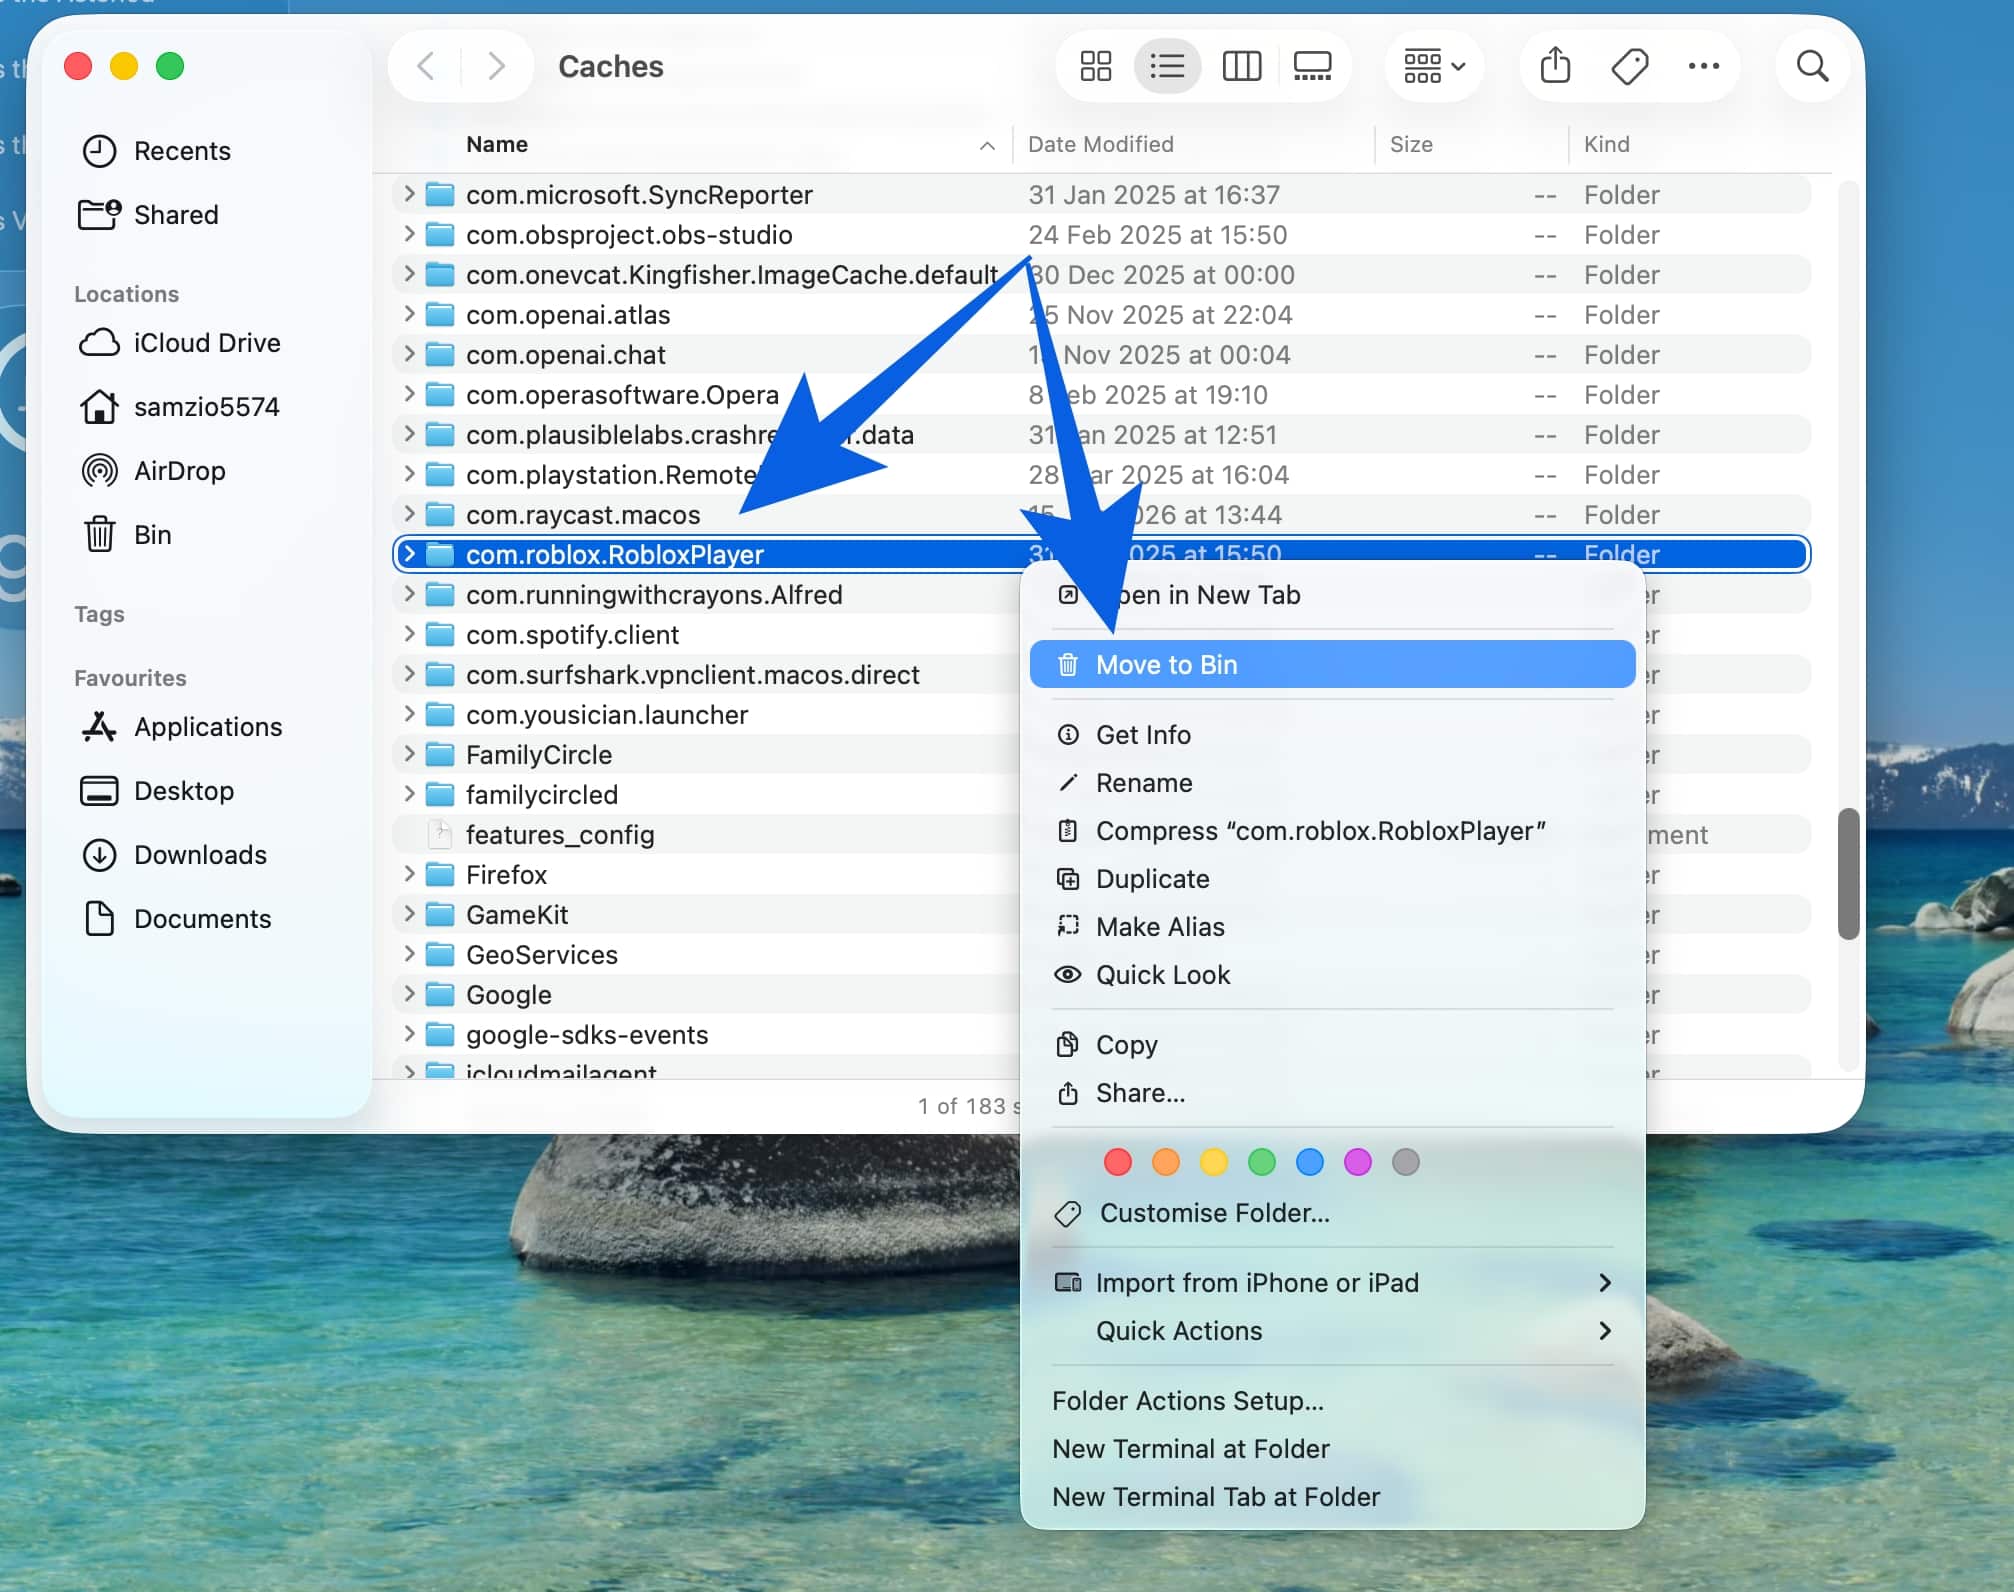Tag the folder with the red color swatch
2014x1592 pixels.
point(1117,1162)
